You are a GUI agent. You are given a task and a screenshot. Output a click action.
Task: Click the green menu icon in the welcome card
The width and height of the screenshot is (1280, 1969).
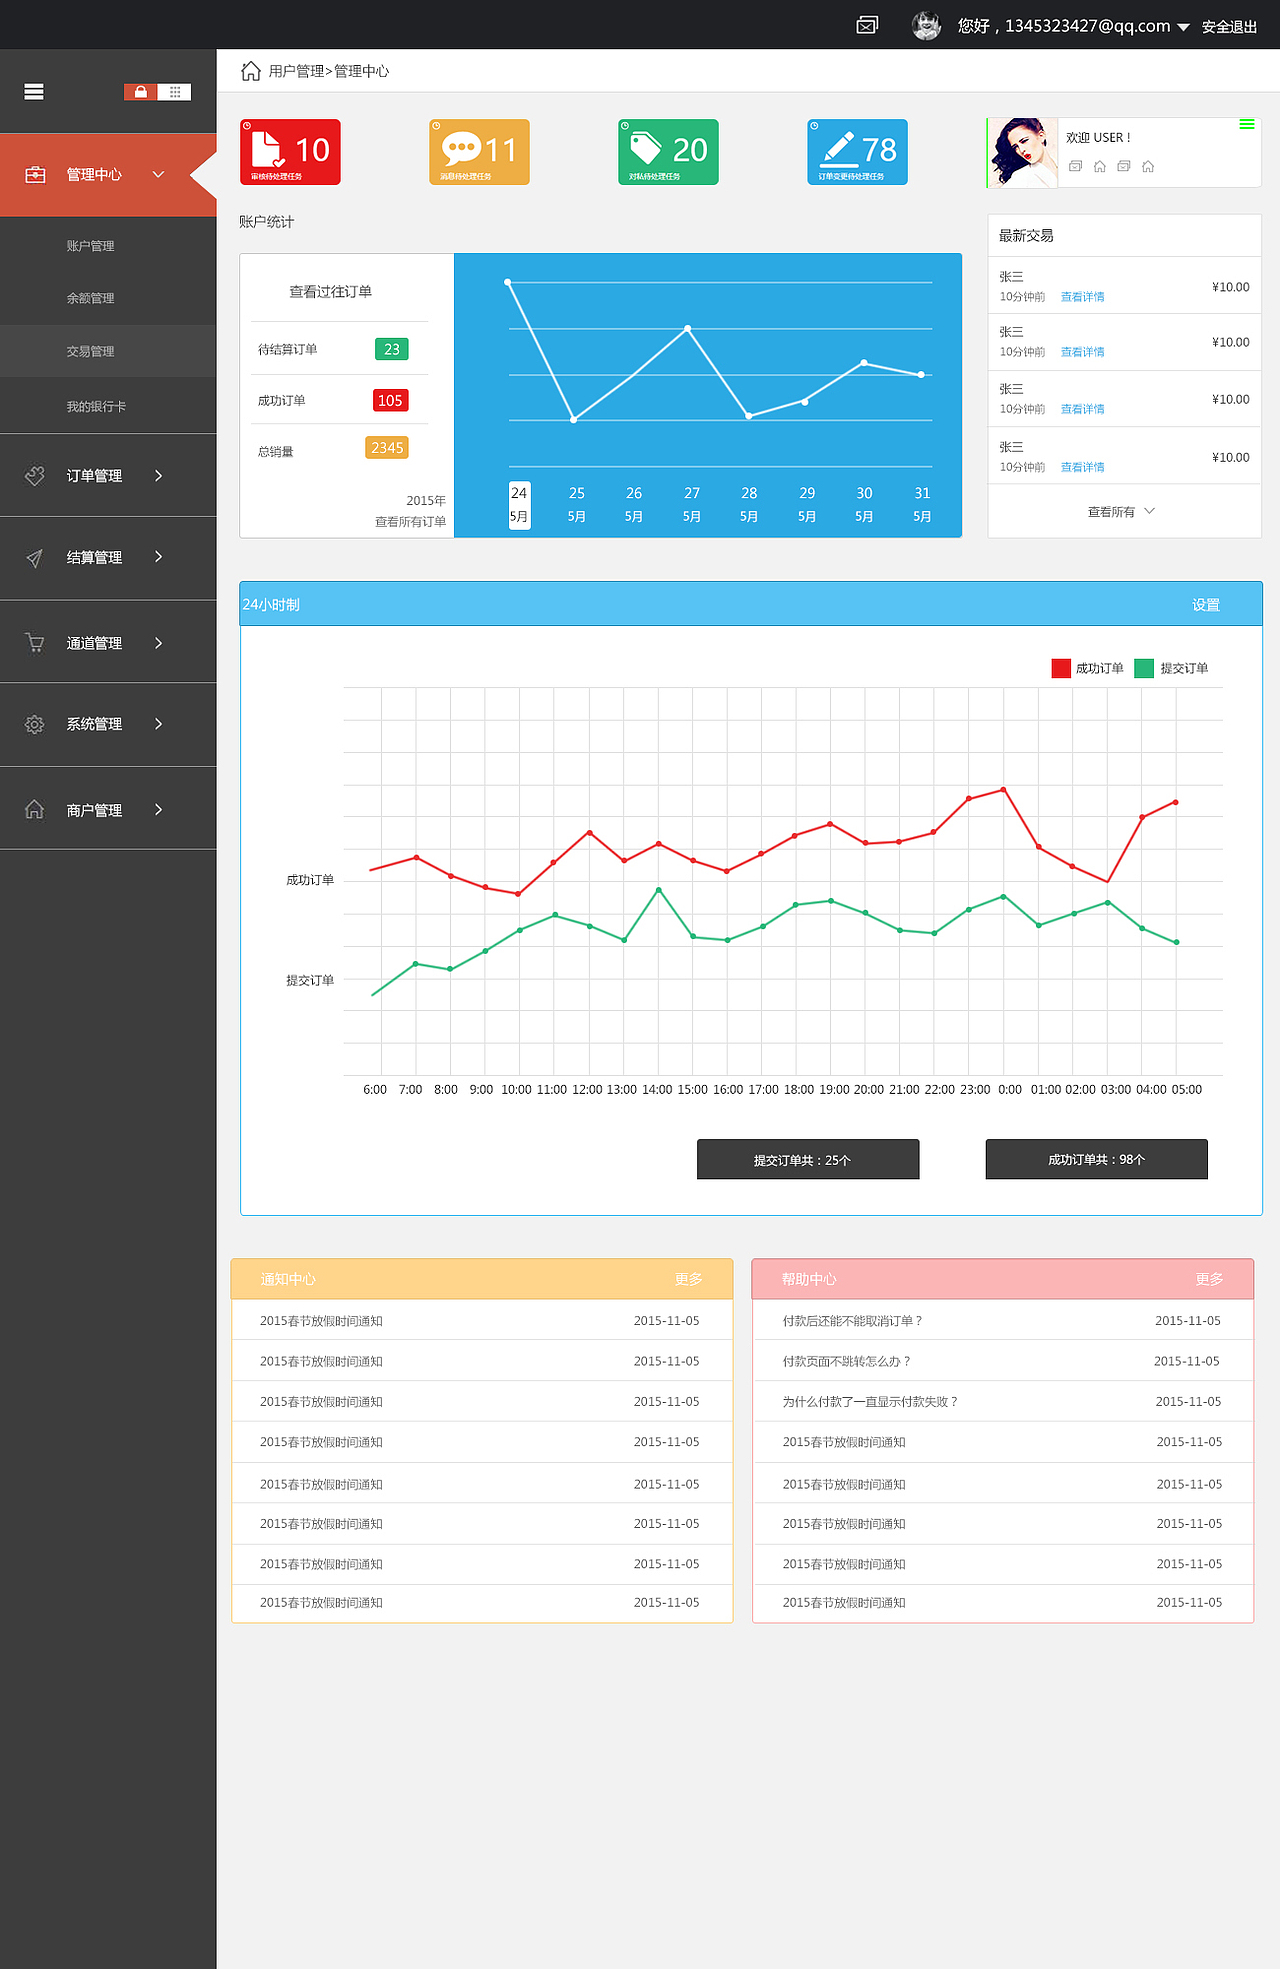1247,125
